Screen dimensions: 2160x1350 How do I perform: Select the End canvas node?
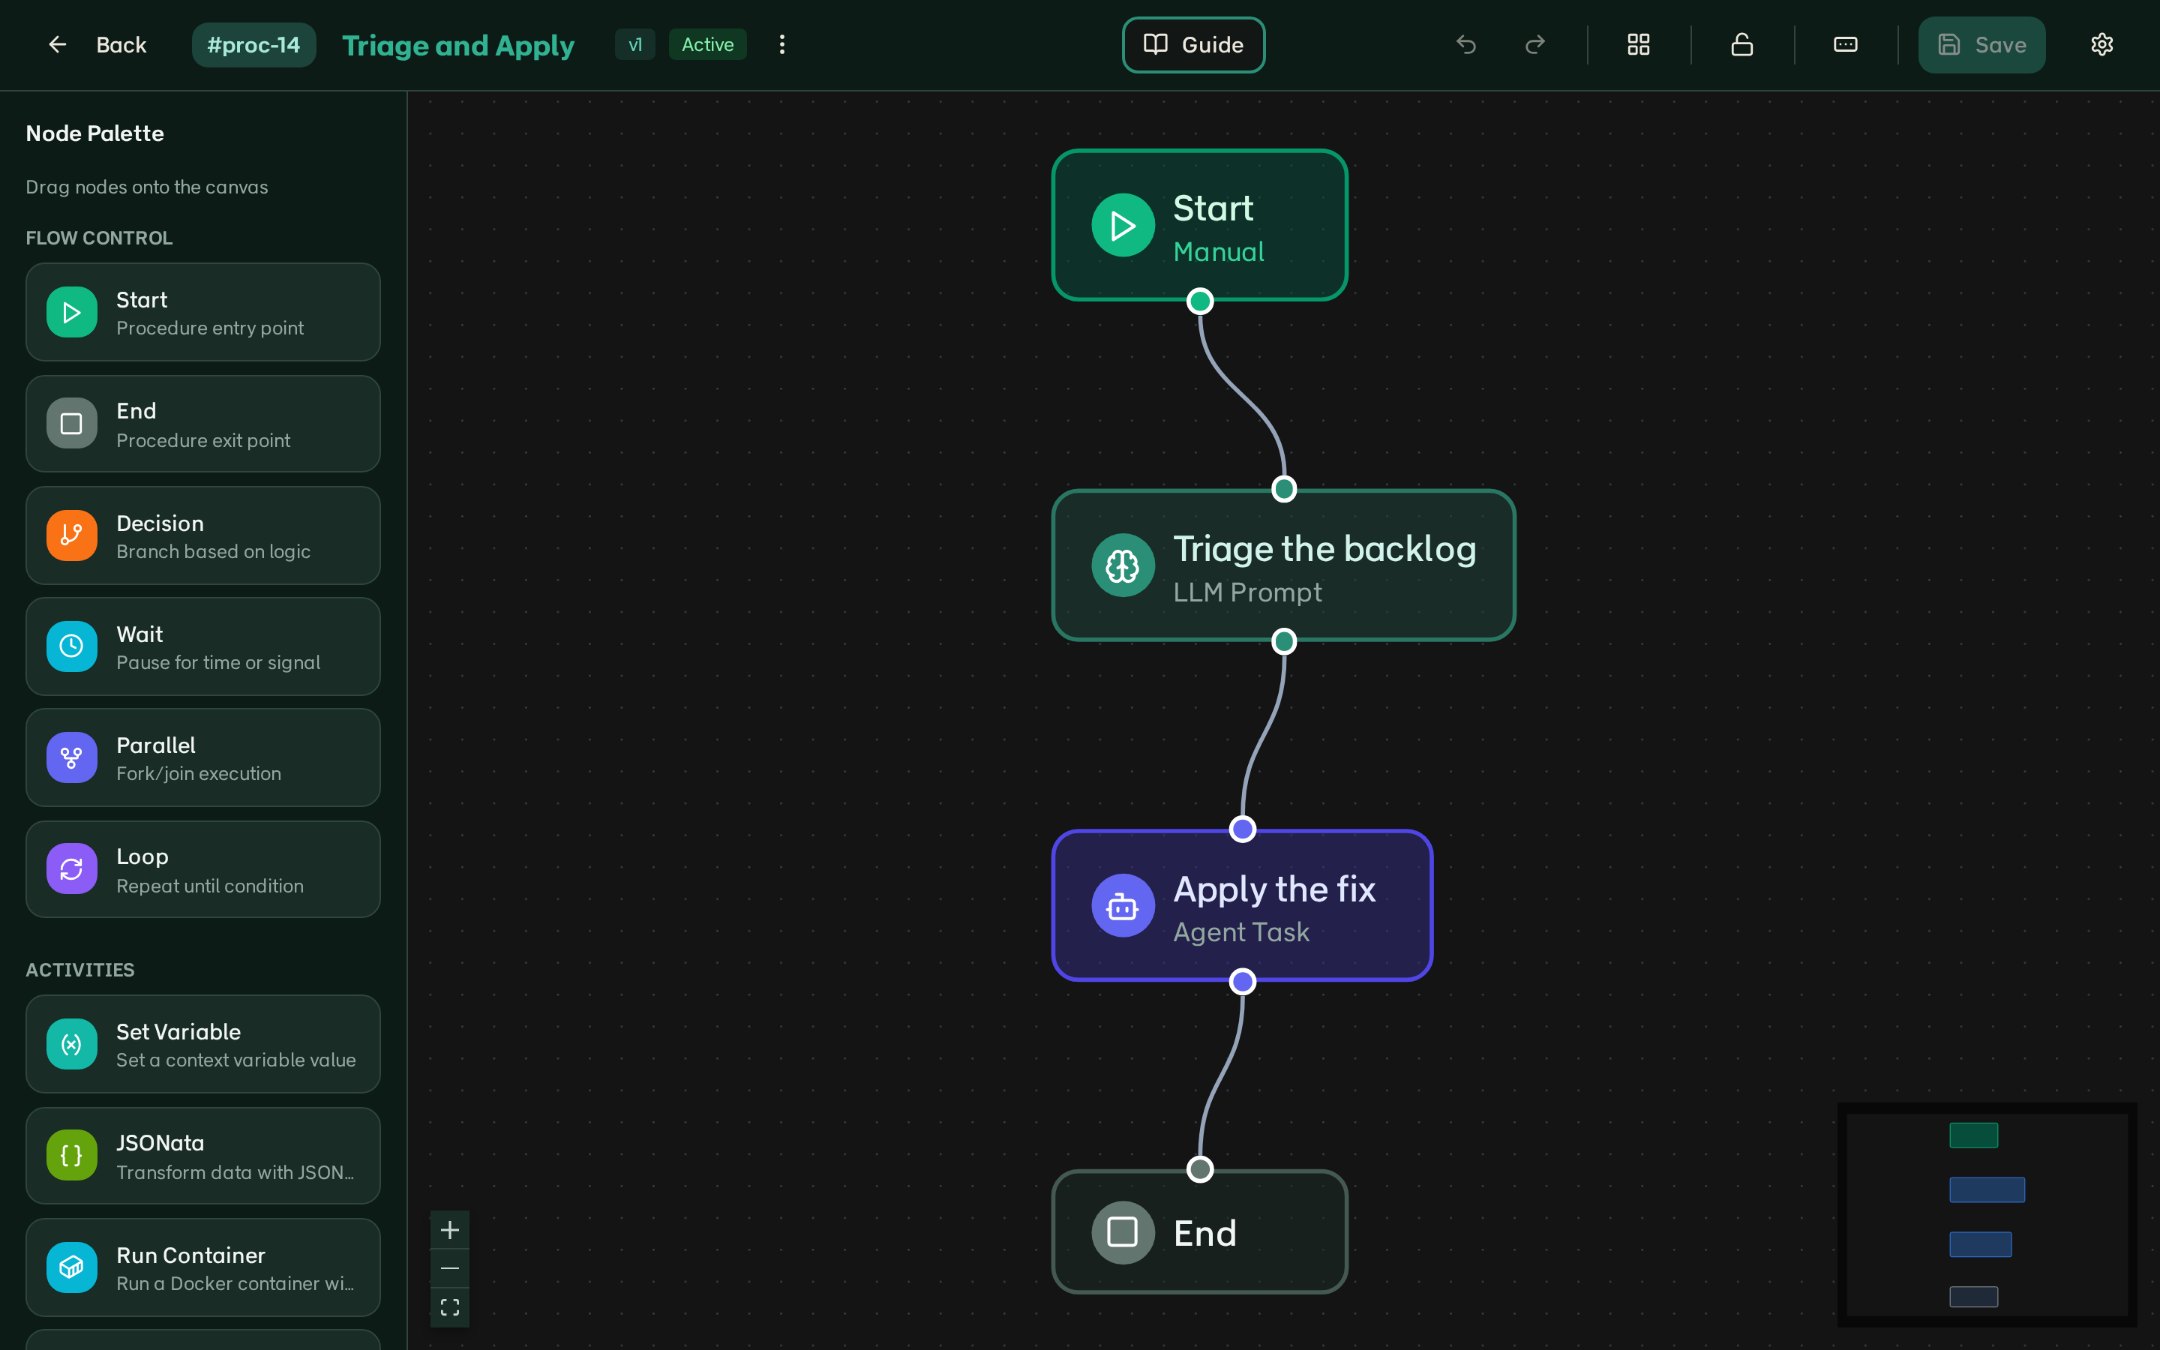point(1199,1232)
